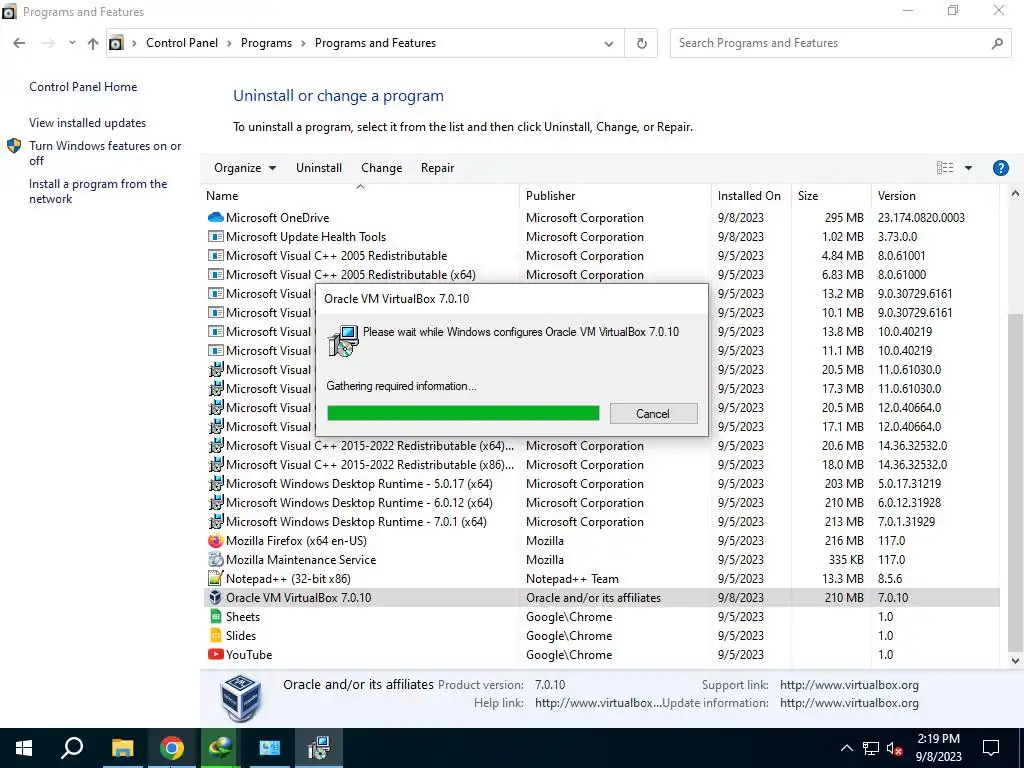
Task: Click the Desktop Runtime 5.0.17 icon
Action: 215,484
